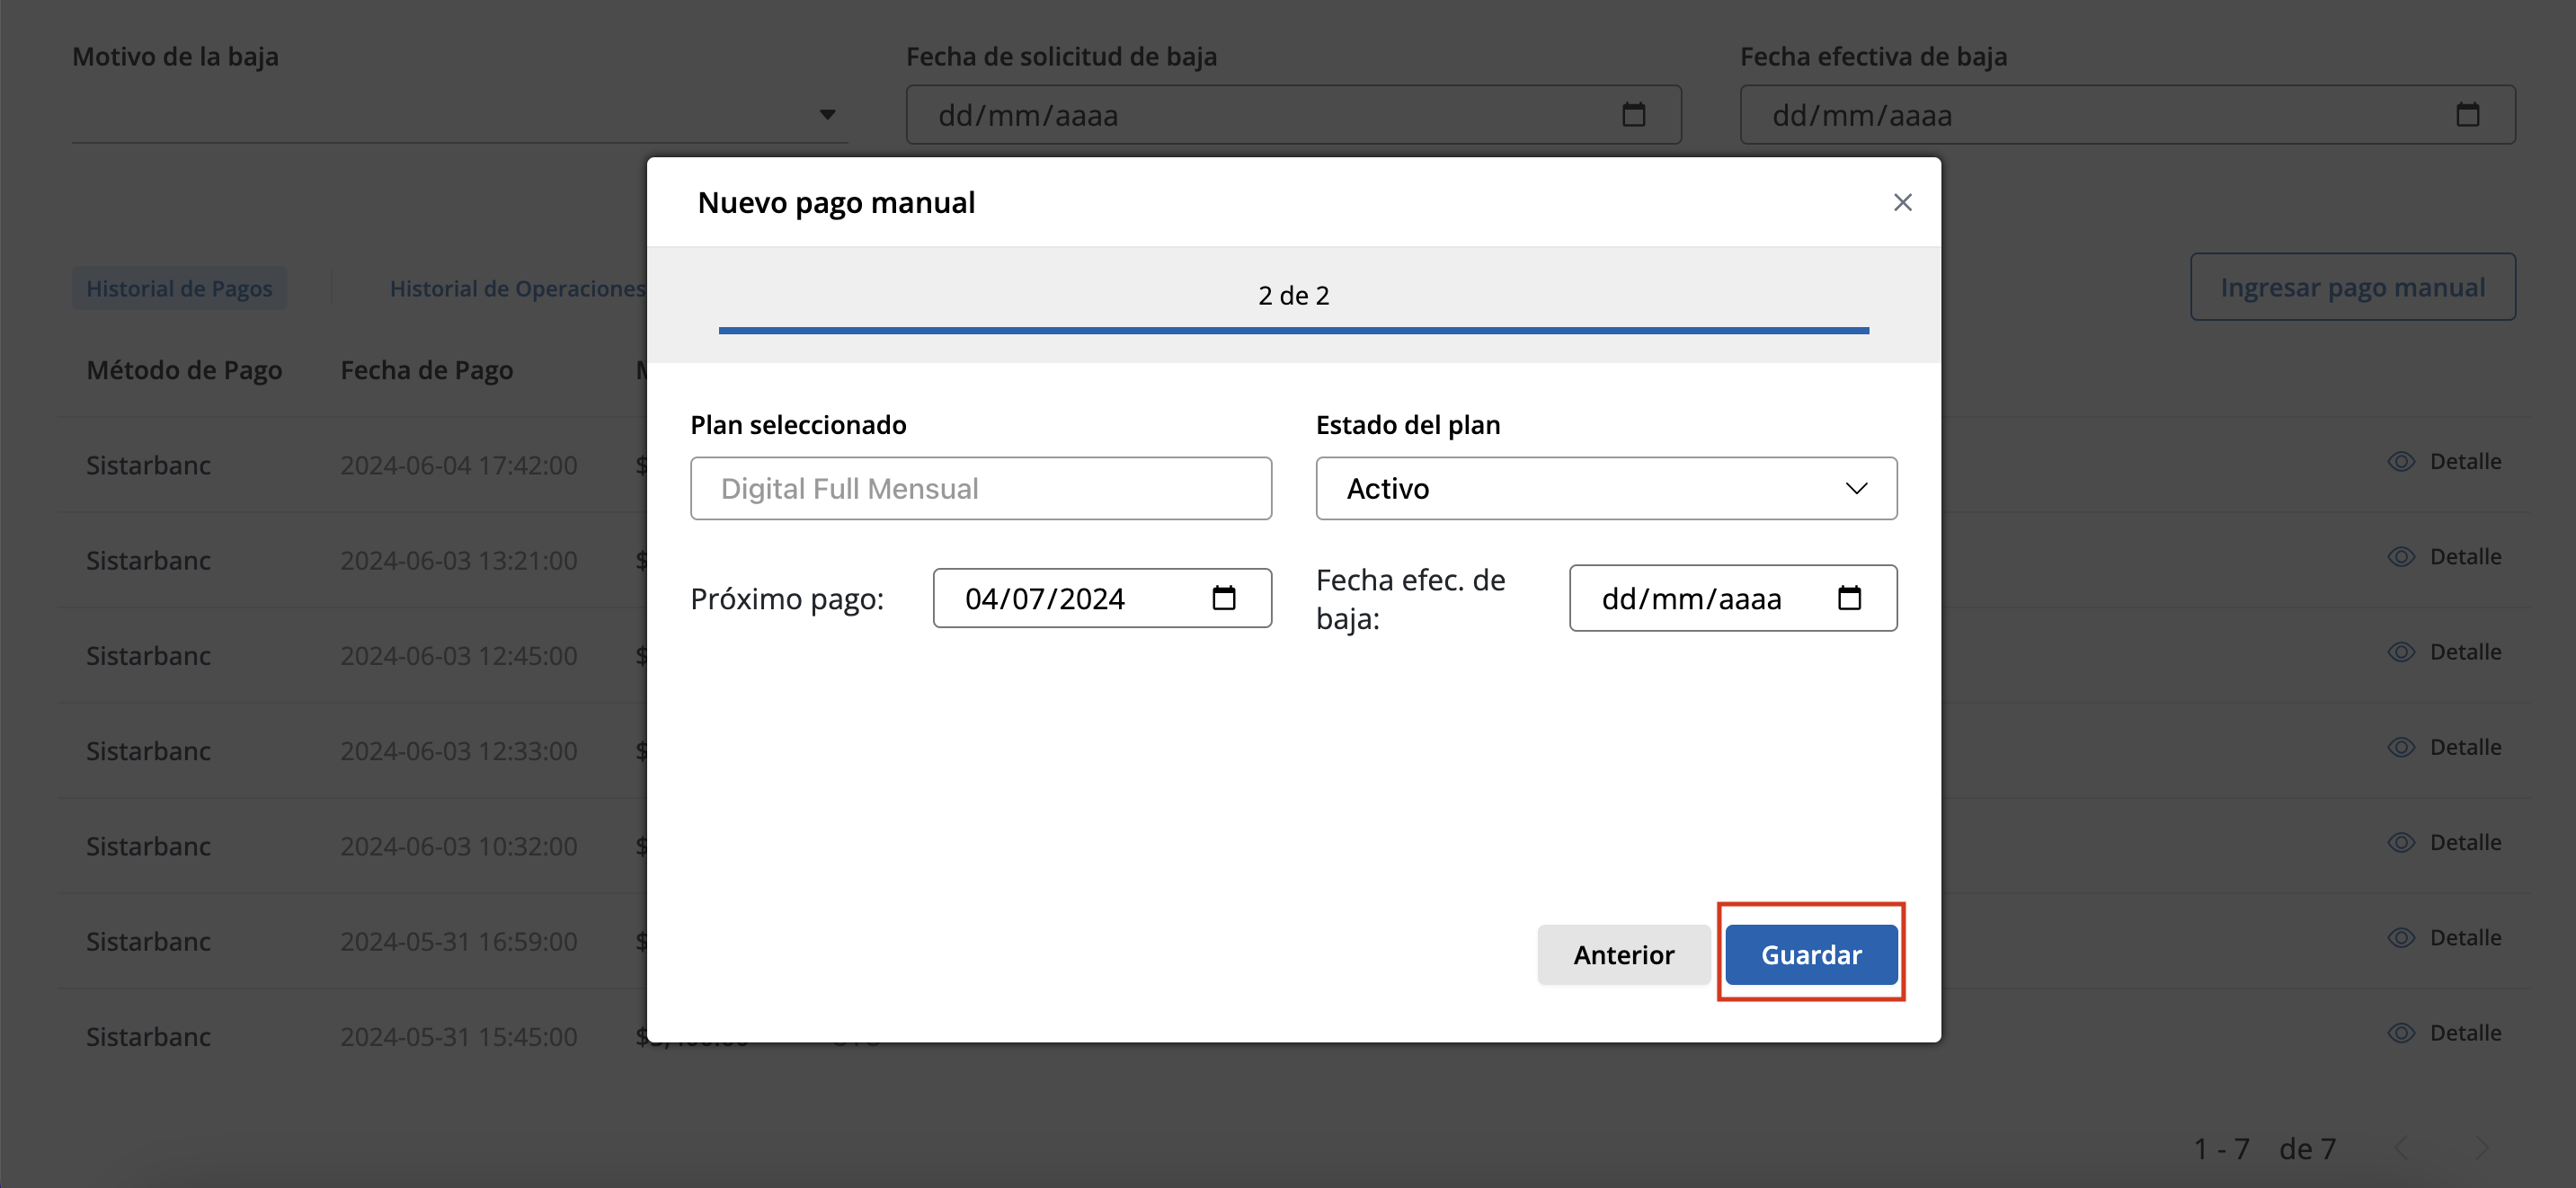The image size is (2576, 1188).
Task: Open the Próximo pago date picker icon
Action: pyautogui.click(x=1225, y=598)
